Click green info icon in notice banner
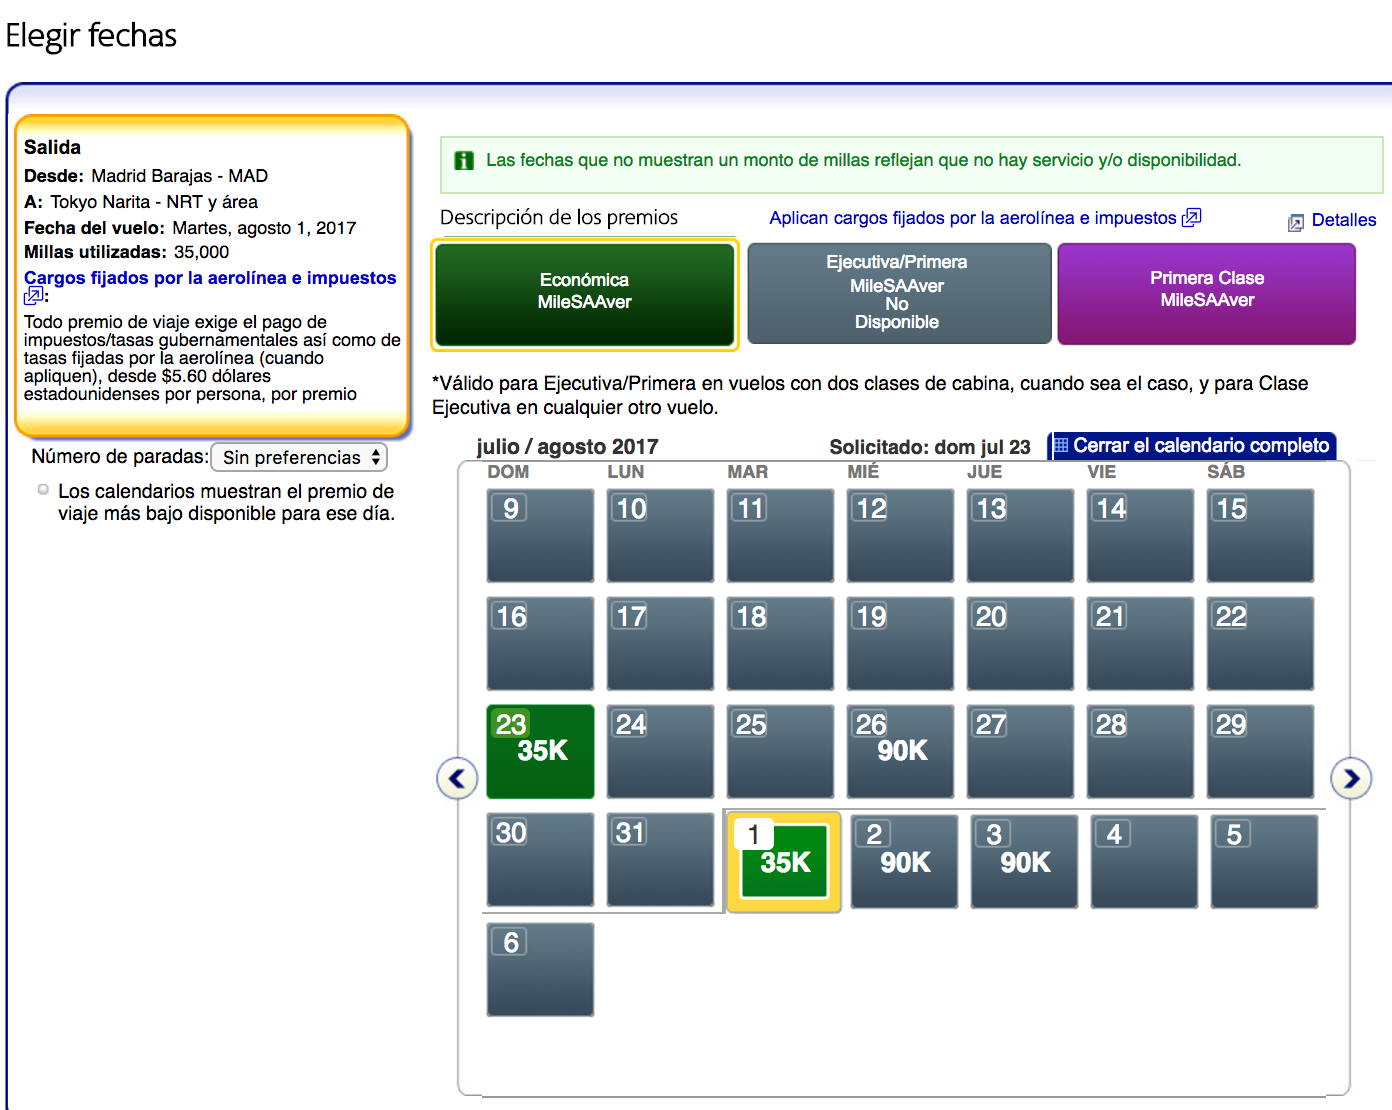Image resolution: width=1392 pixels, height=1110 pixels. pyautogui.click(x=464, y=160)
